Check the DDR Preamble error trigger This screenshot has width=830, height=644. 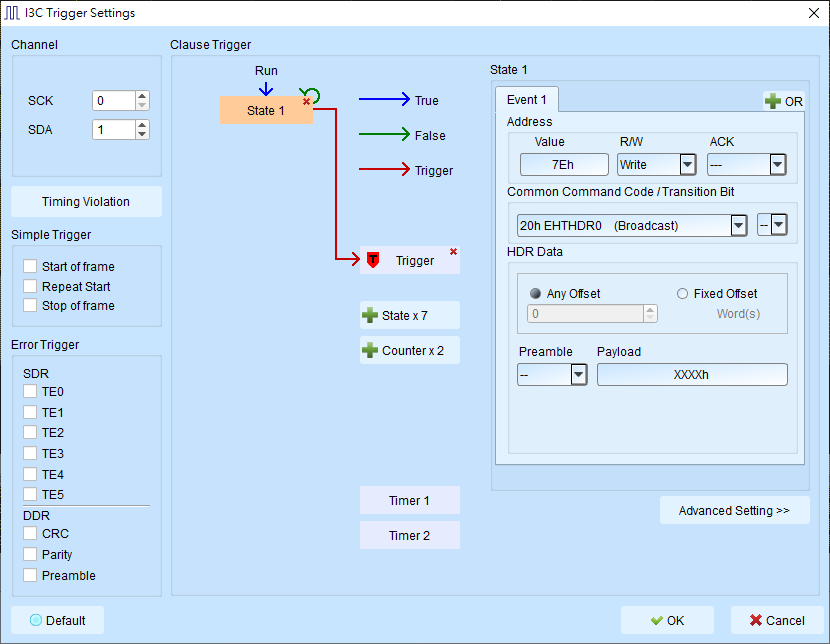30,575
